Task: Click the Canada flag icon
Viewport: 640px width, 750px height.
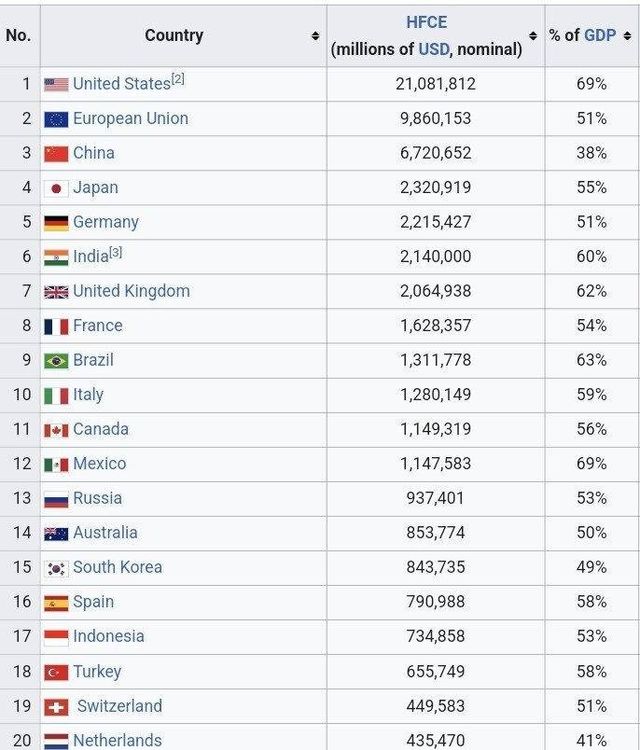Action: pos(56,430)
